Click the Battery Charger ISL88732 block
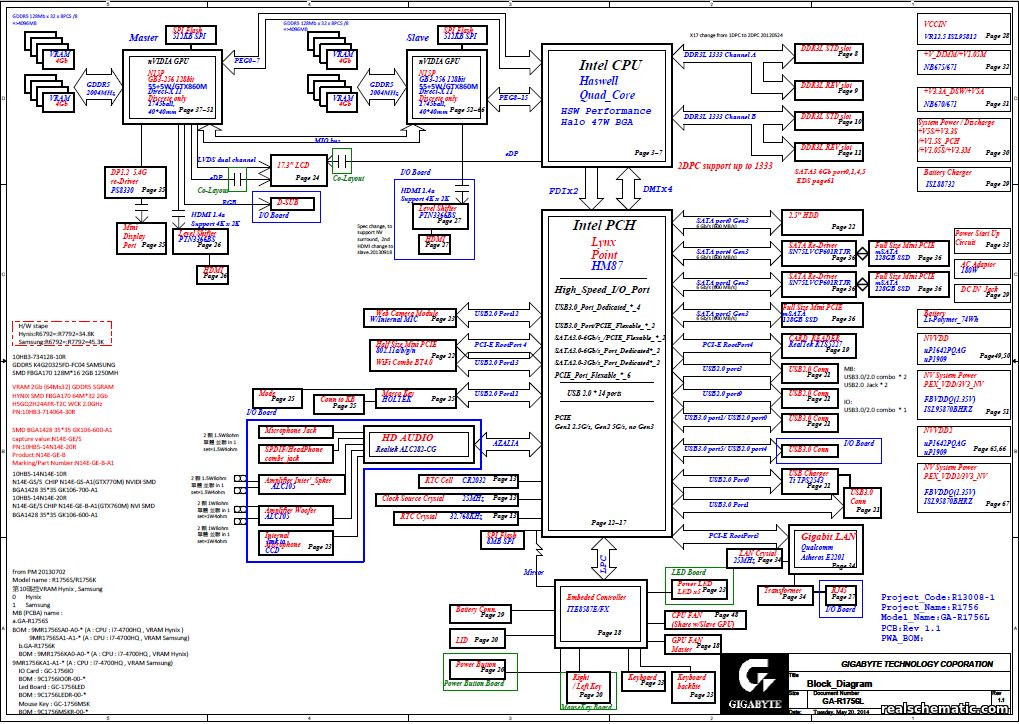The height and width of the screenshot is (724, 1019). coord(964,178)
